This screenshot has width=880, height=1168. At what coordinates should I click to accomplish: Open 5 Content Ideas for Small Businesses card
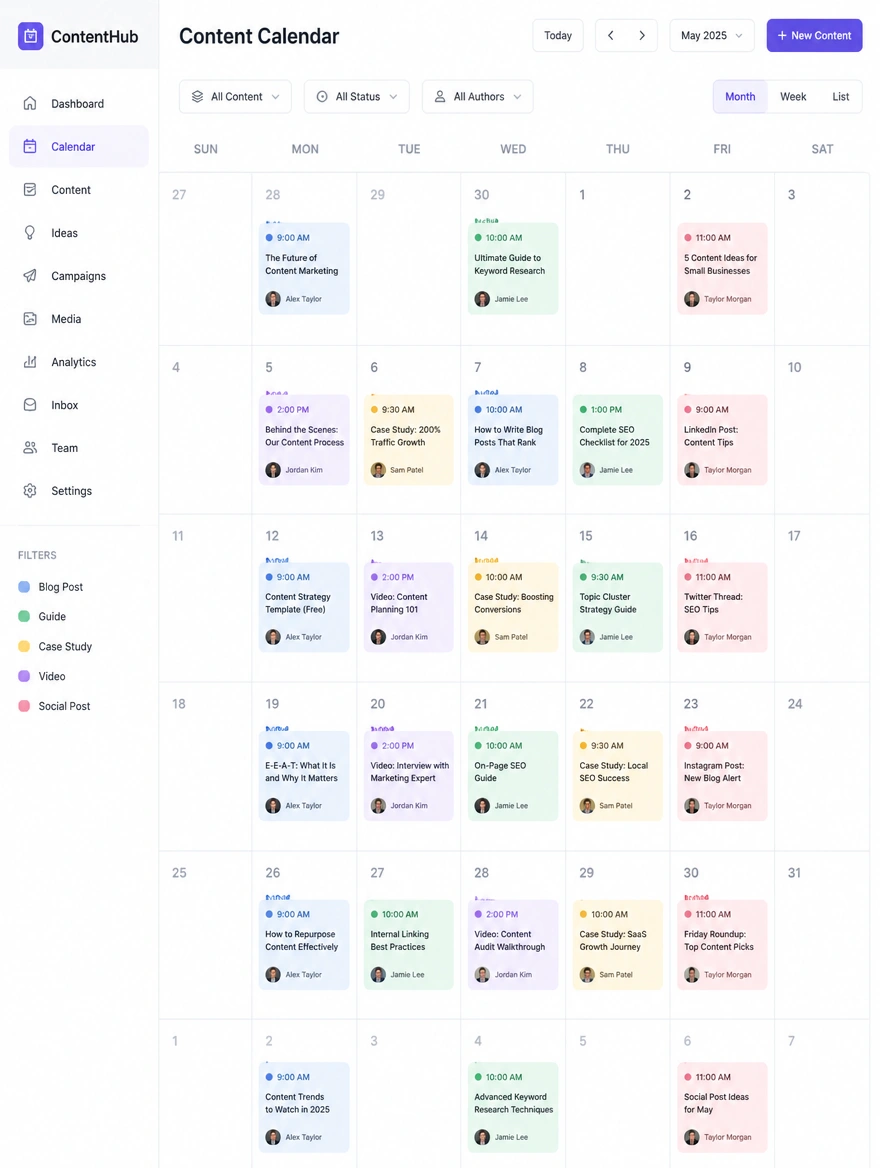[x=722, y=268]
